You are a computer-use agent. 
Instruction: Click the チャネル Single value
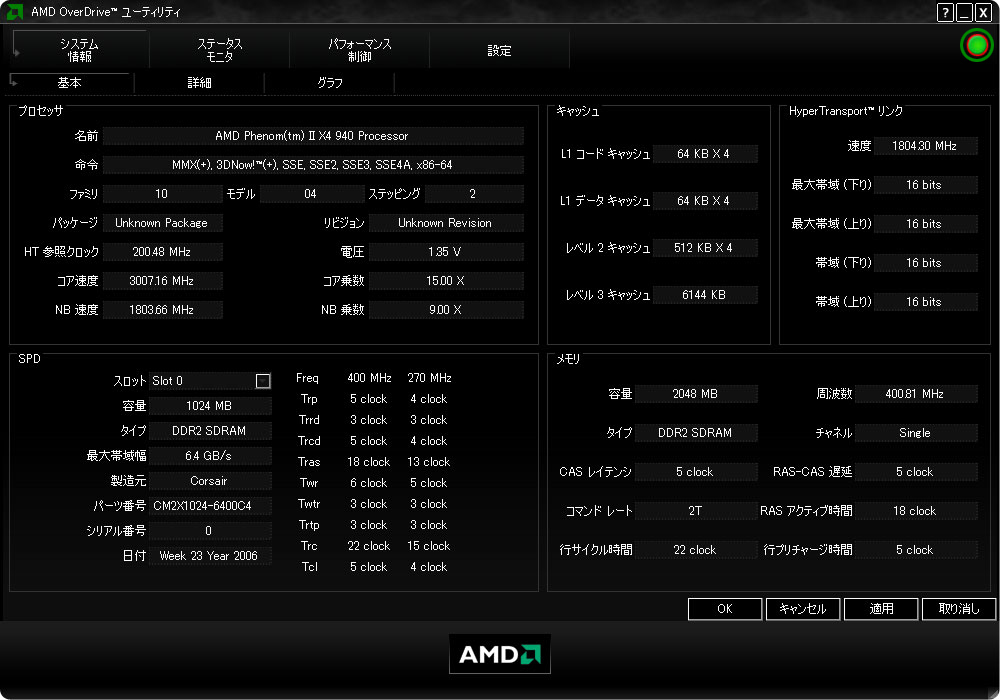tap(916, 433)
